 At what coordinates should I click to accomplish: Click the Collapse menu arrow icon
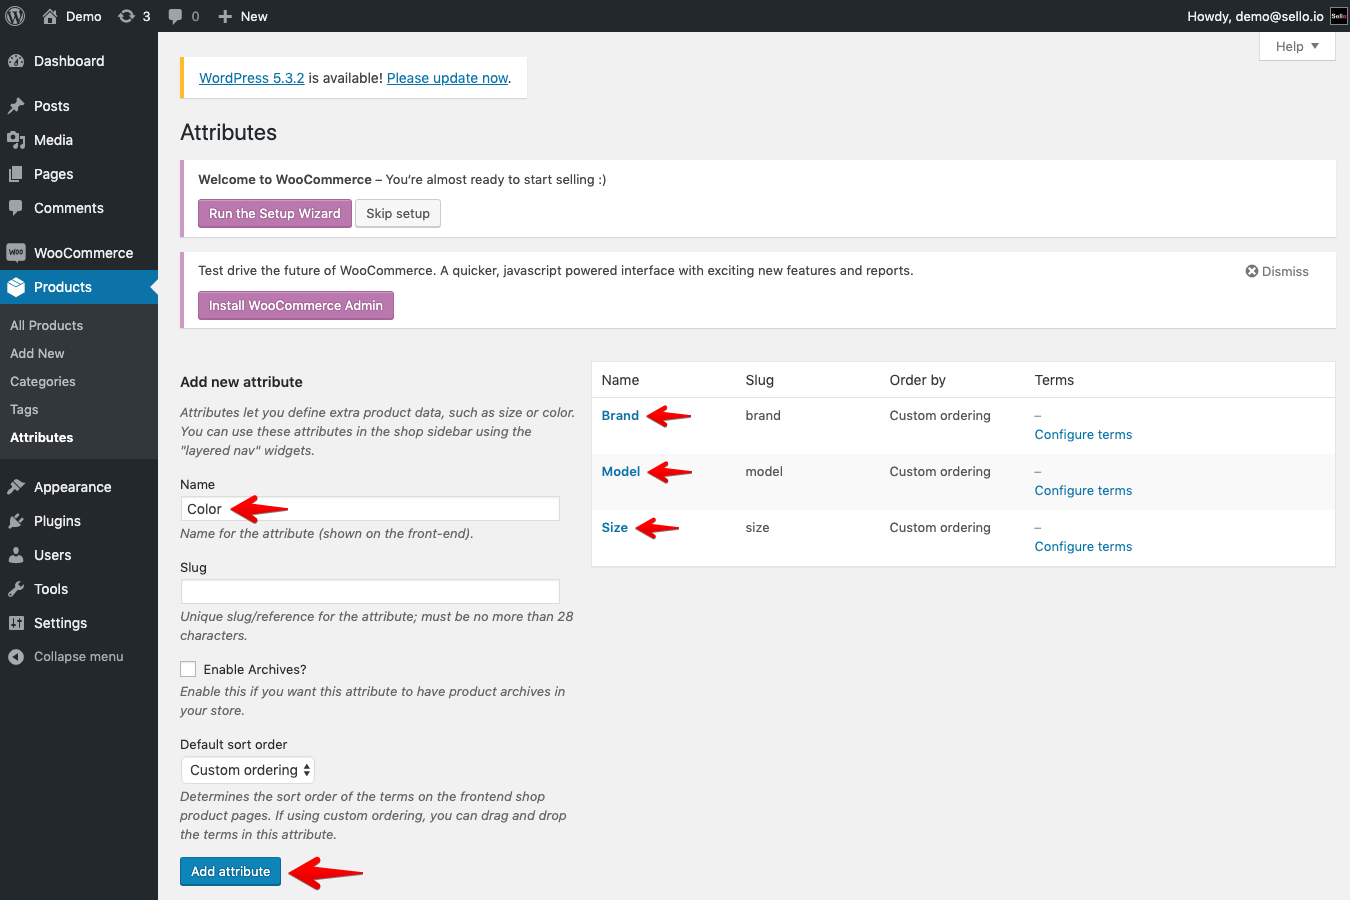pyautogui.click(x=16, y=657)
